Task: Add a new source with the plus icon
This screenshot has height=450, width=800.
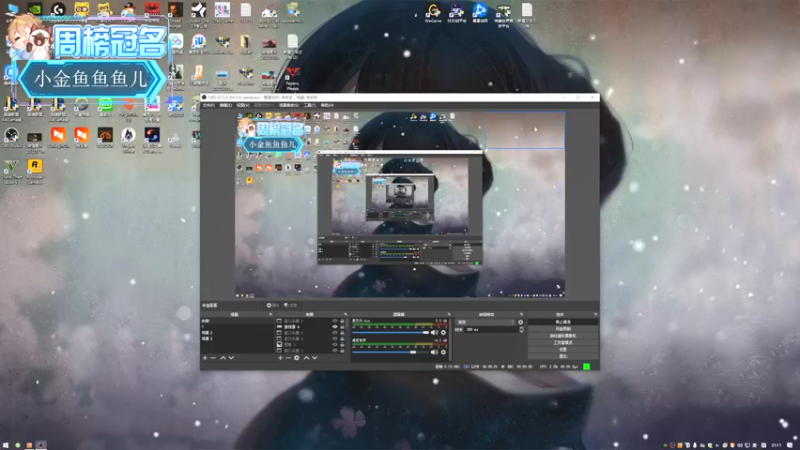Action: (x=280, y=358)
